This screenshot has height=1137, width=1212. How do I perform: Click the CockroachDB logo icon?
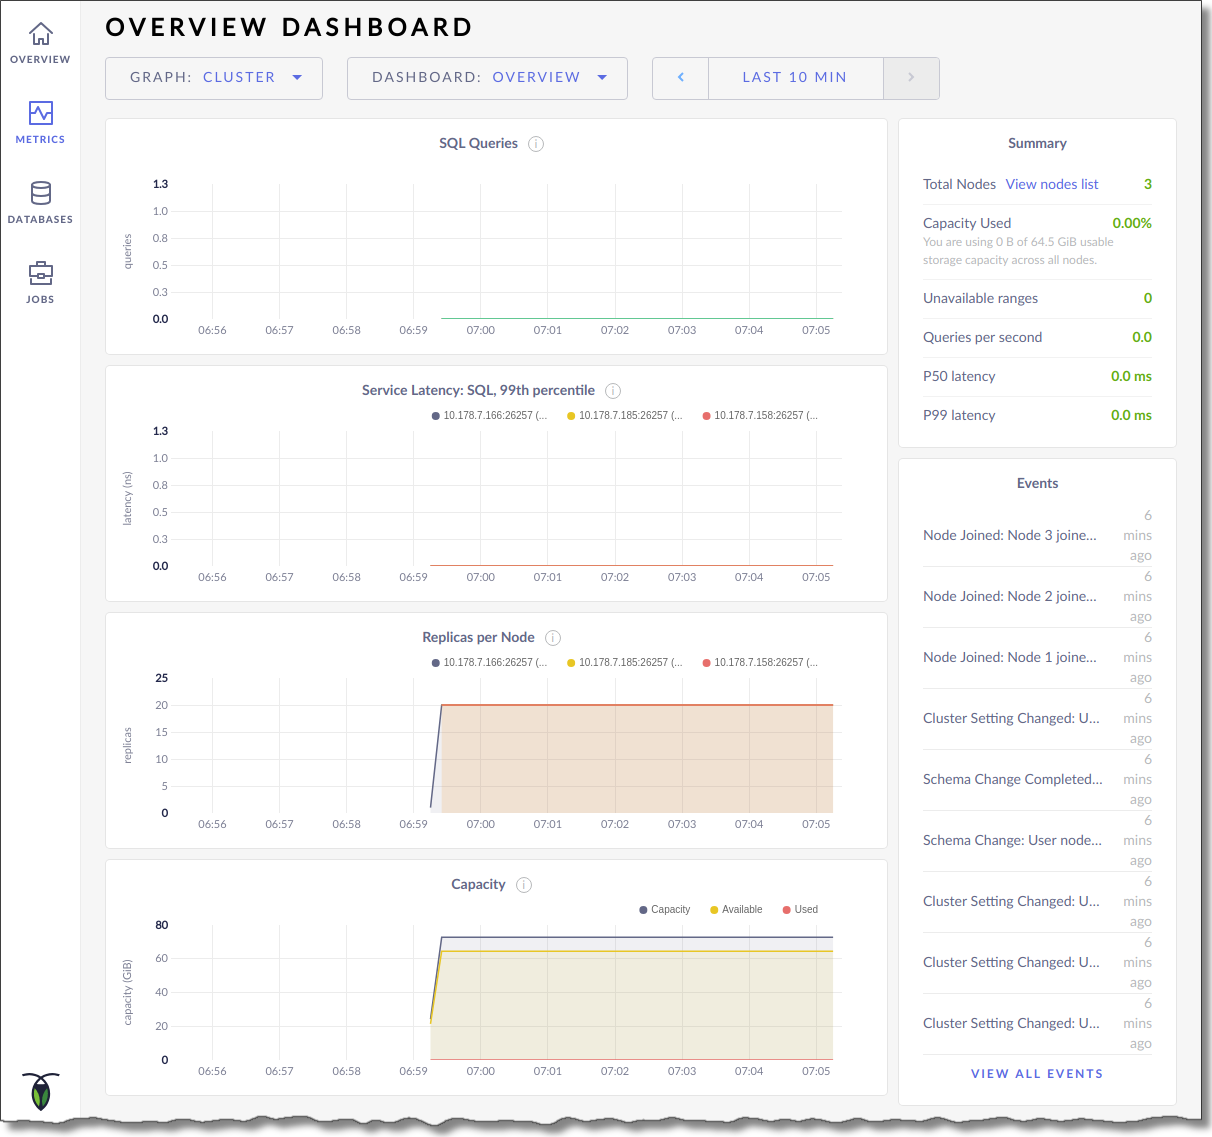40,1091
